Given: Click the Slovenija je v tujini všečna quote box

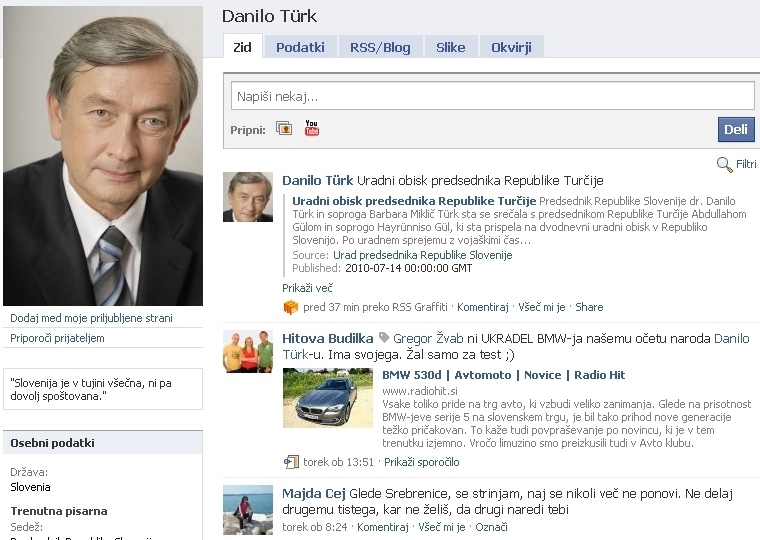Looking at the screenshot, I should point(103,389).
